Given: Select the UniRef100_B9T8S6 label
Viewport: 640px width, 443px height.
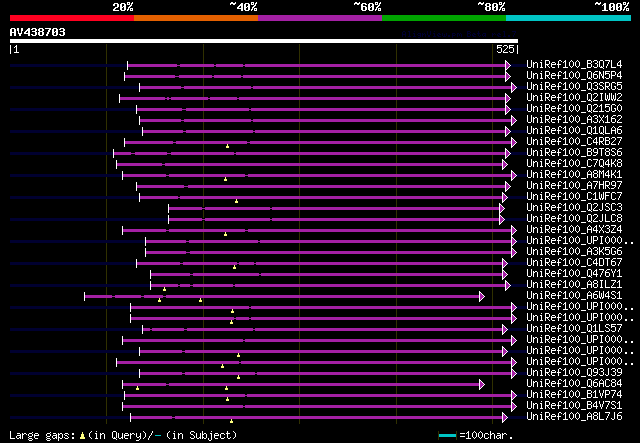Looking at the screenshot, I should tap(574, 153).
